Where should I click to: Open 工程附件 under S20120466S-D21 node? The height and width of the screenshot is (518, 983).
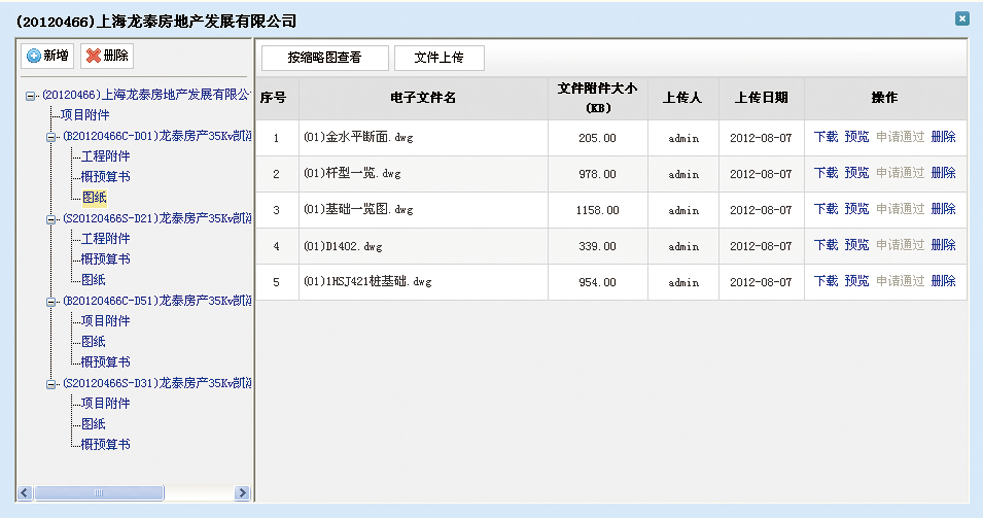coord(105,239)
